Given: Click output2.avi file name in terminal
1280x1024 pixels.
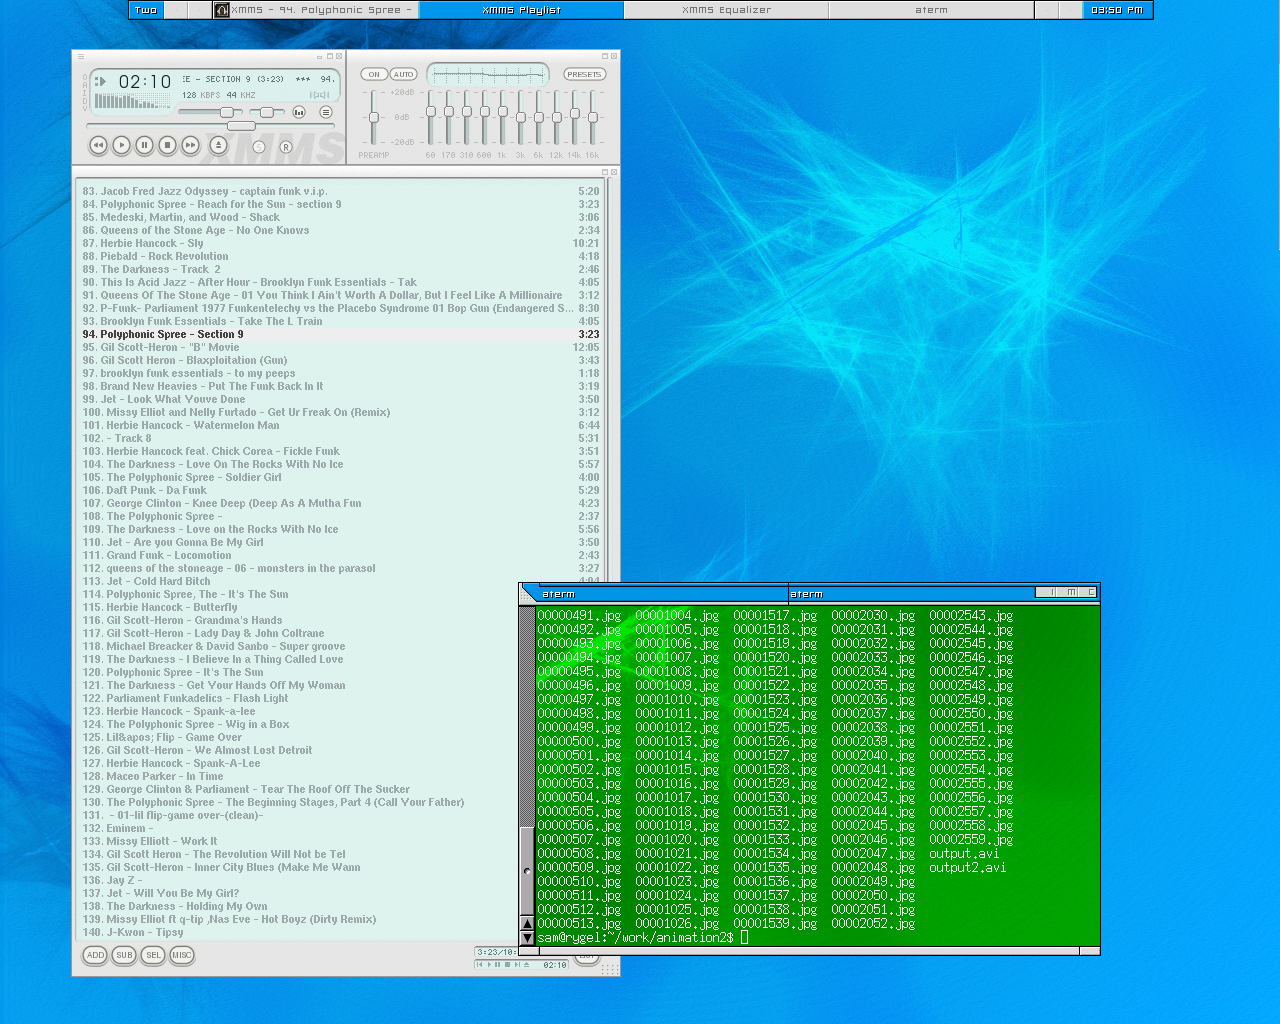Looking at the screenshot, I should coord(967,868).
